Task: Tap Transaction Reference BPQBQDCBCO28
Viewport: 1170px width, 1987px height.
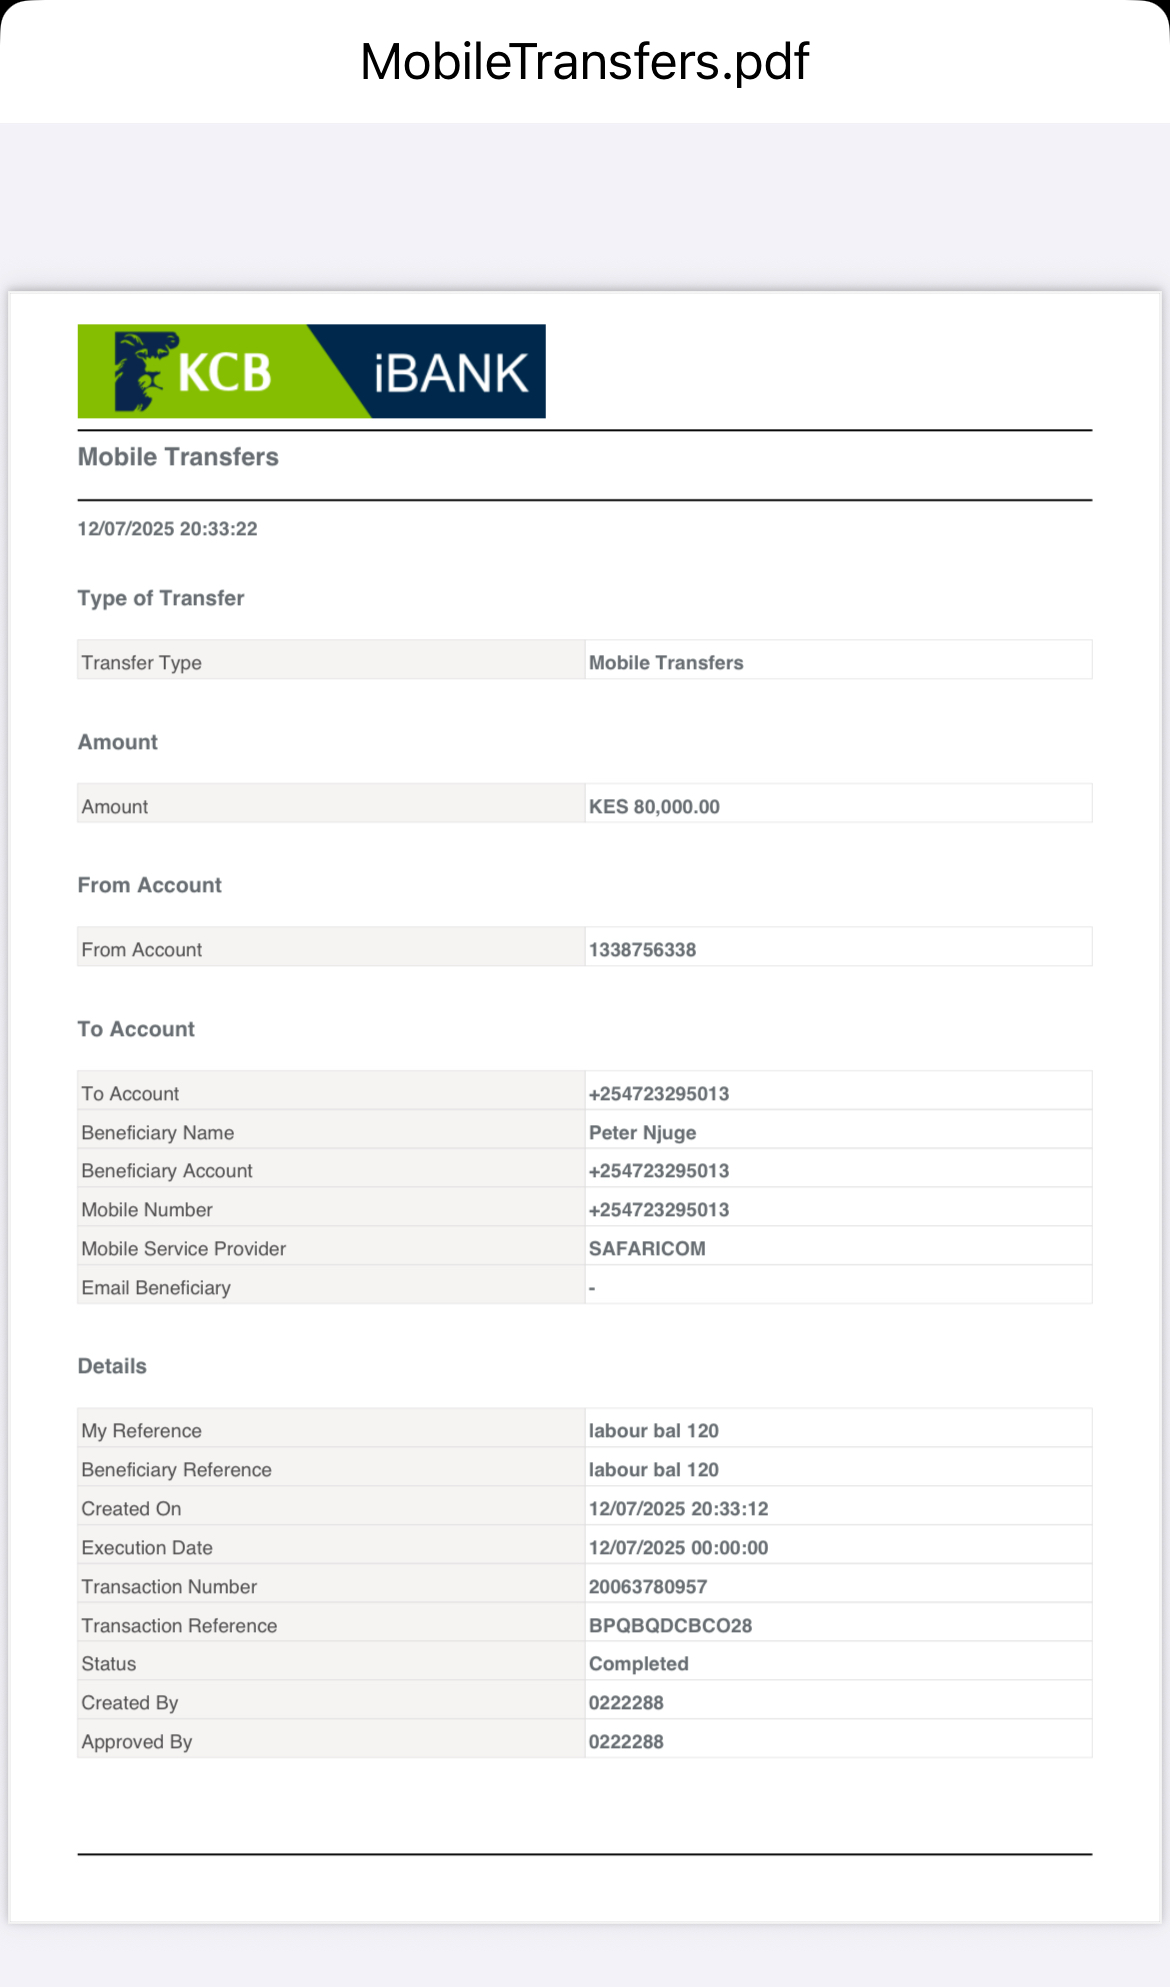Action: 670,1625
